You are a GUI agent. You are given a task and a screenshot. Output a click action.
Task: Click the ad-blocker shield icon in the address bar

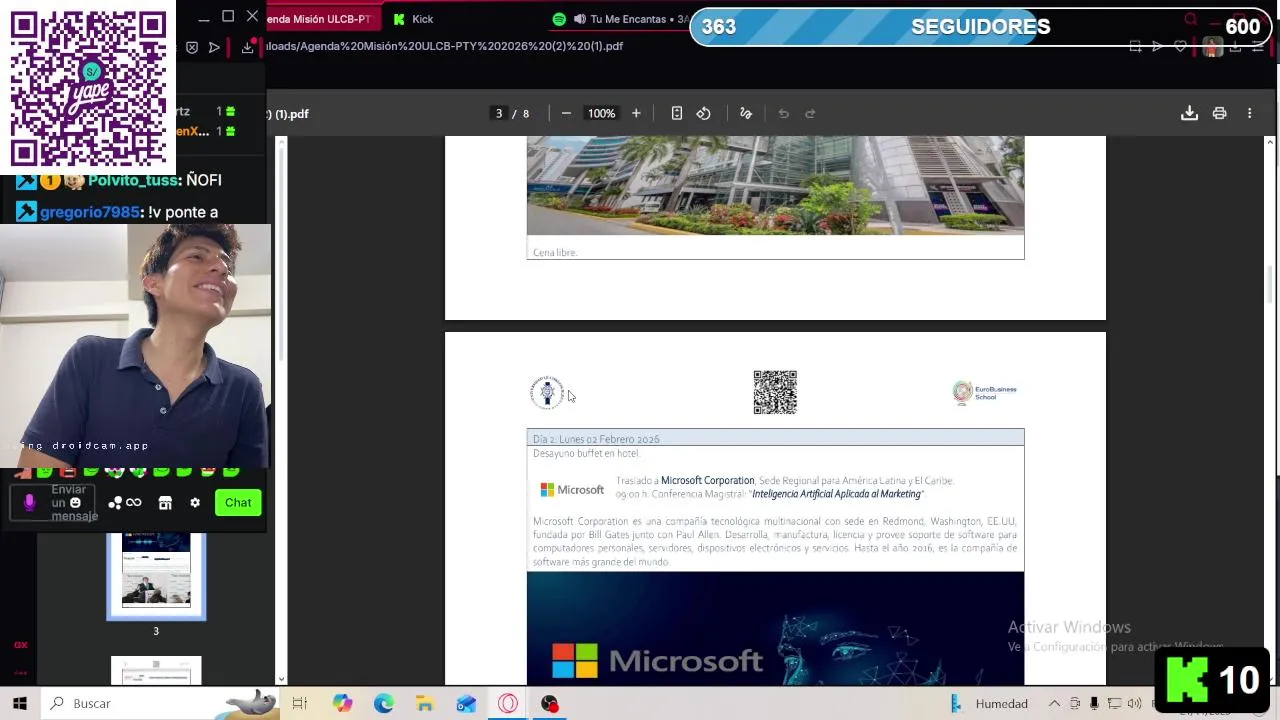[x=192, y=46]
